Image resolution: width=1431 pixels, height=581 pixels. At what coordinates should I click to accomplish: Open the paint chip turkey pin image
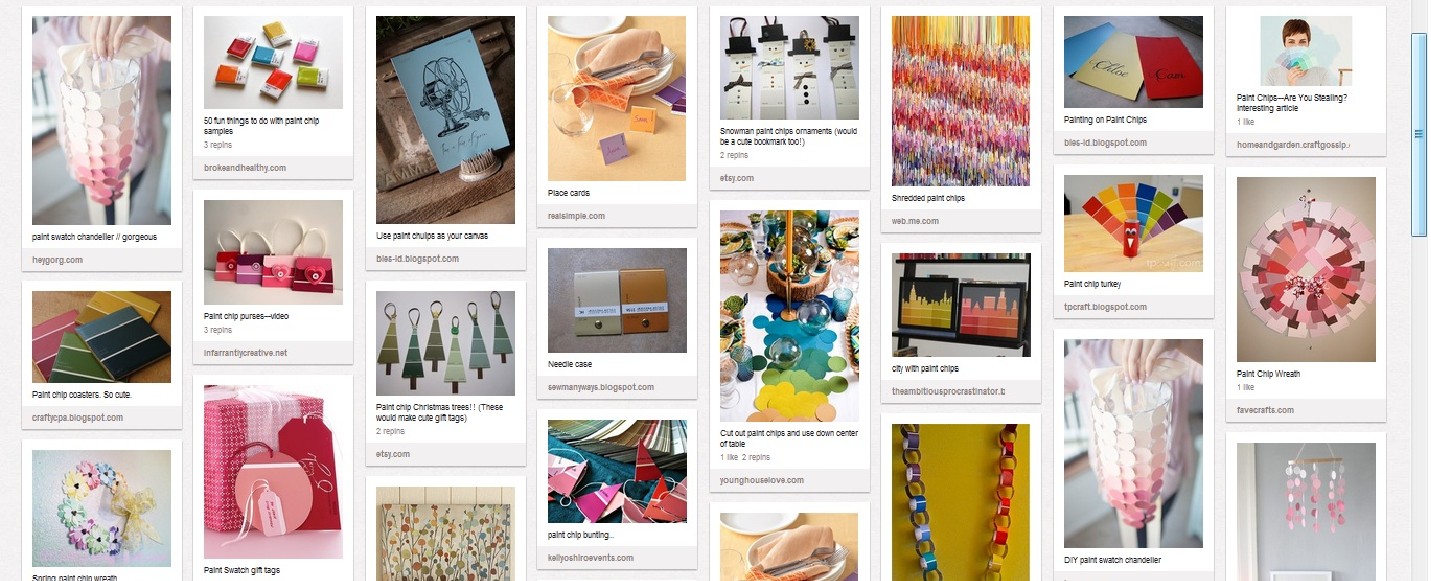1133,223
